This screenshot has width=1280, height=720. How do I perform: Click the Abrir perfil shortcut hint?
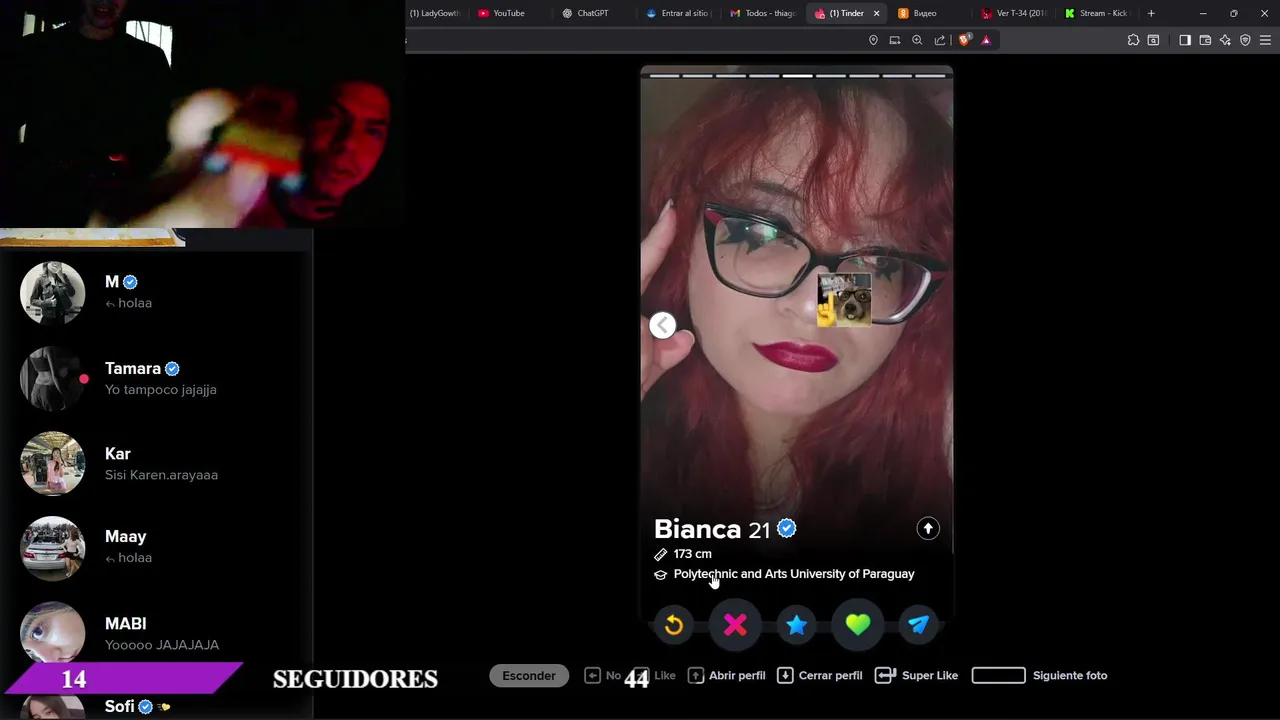coord(727,676)
